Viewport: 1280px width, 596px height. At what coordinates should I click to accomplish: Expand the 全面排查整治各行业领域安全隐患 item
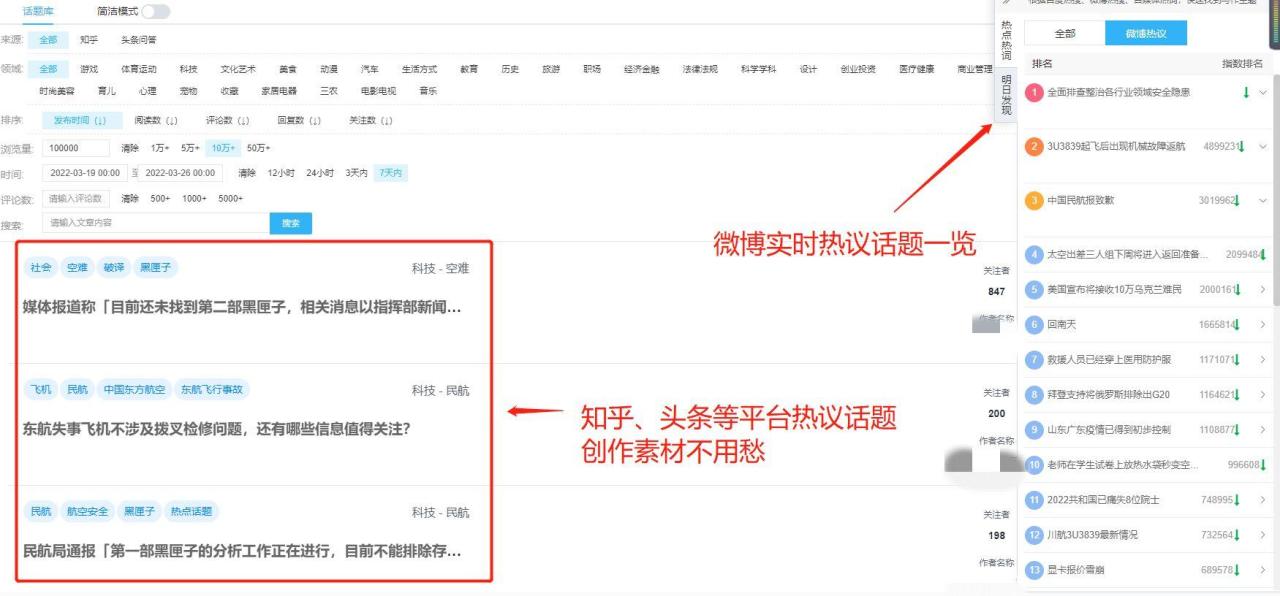1262,91
